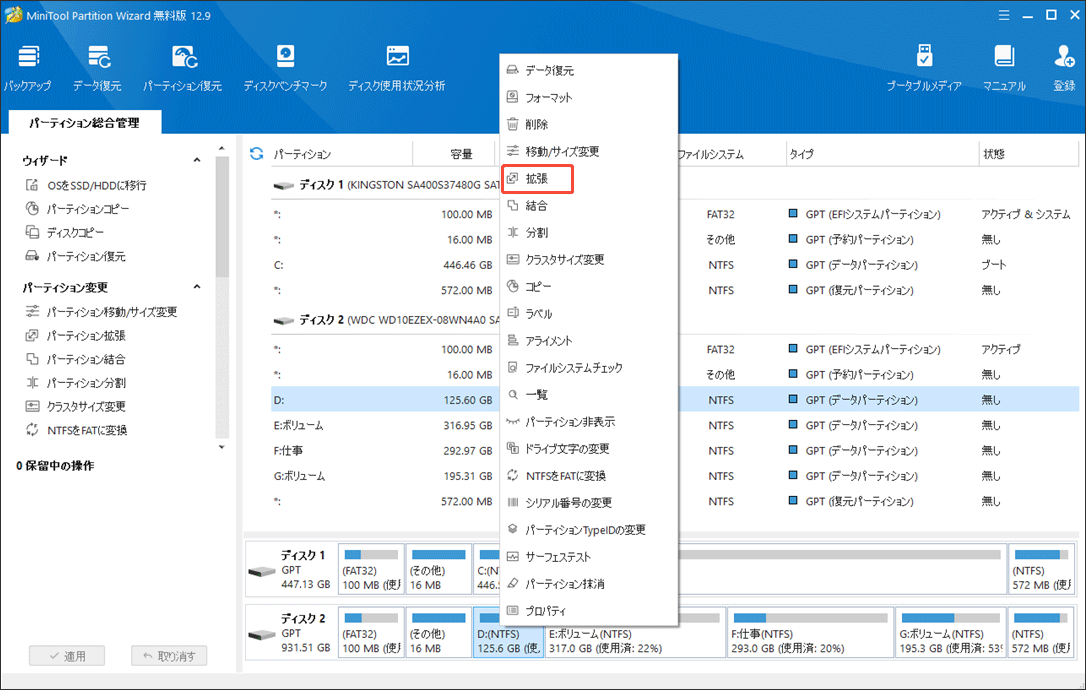Select the ディスク 2 WDC row
Image resolution: width=1086 pixels, height=690 pixels.
pyautogui.click(x=385, y=320)
